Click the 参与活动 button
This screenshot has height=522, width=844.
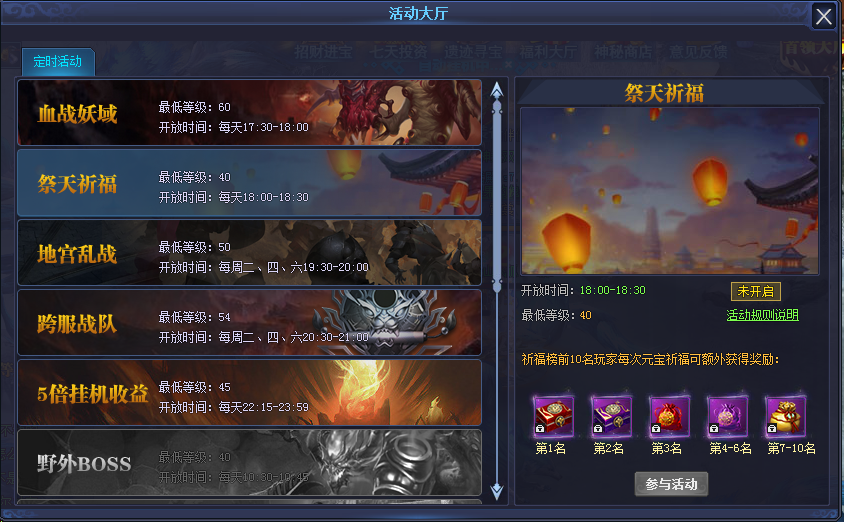point(671,484)
